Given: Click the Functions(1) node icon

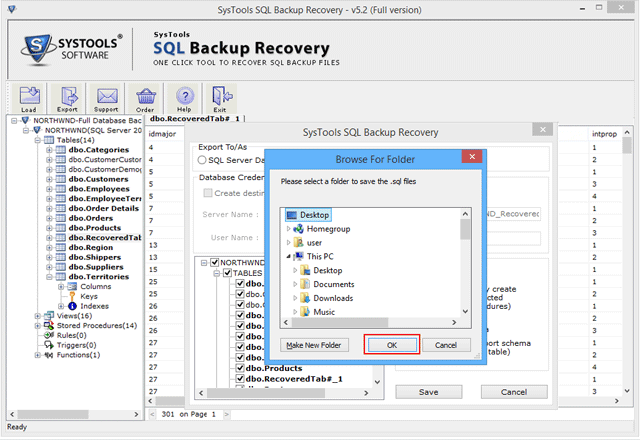Looking at the screenshot, I should [x=49, y=355].
